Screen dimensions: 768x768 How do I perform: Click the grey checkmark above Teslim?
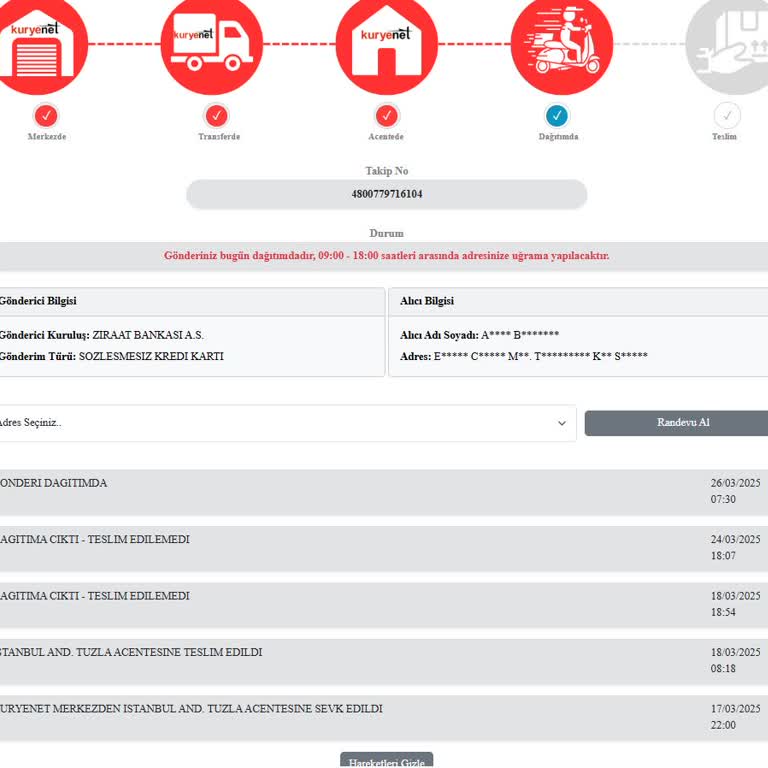point(727,116)
